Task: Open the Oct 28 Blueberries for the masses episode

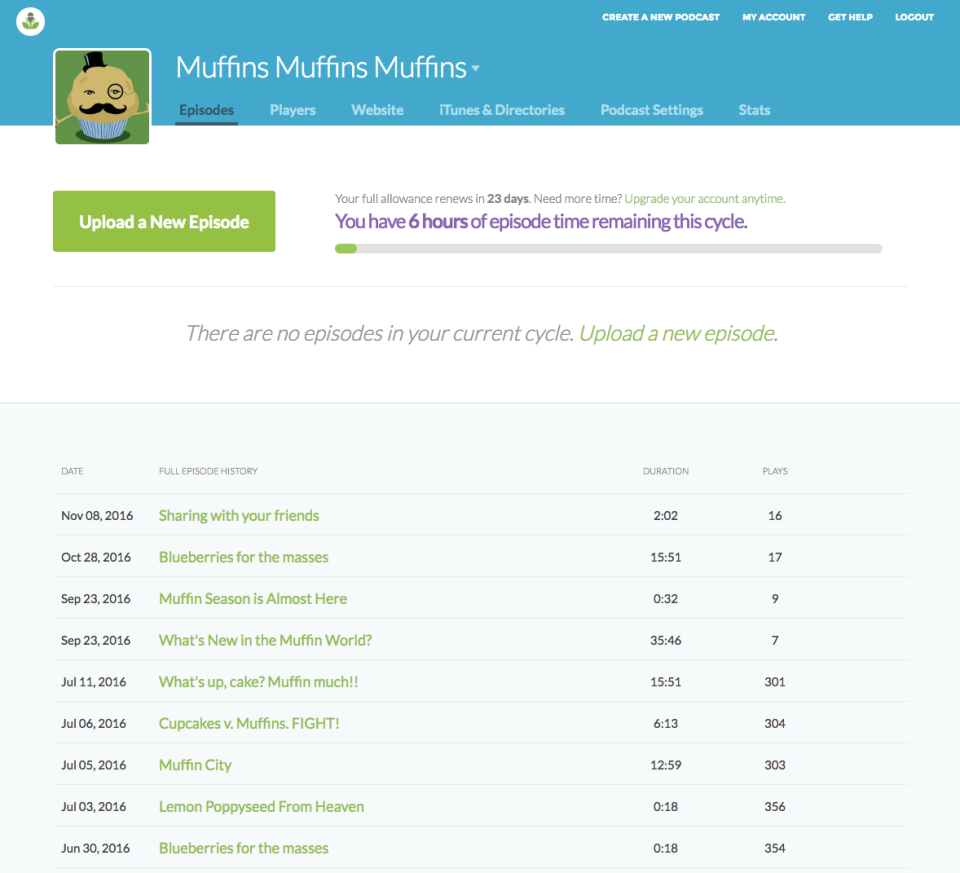Action: pyautogui.click(x=244, y=557)
